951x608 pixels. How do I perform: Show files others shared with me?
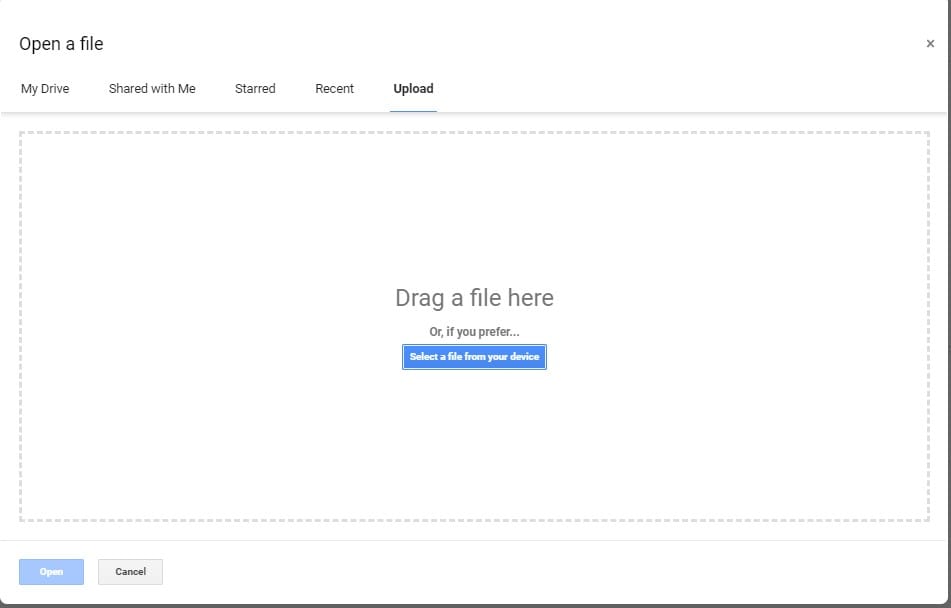pyautogui.click(x=152, y=89)
